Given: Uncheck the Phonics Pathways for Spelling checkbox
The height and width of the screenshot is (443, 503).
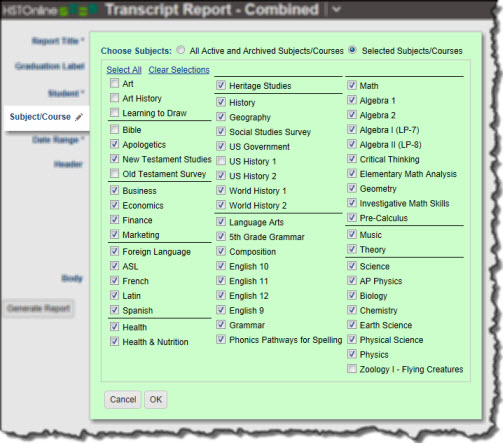Looking at the screenshot, I should point(221,339).
